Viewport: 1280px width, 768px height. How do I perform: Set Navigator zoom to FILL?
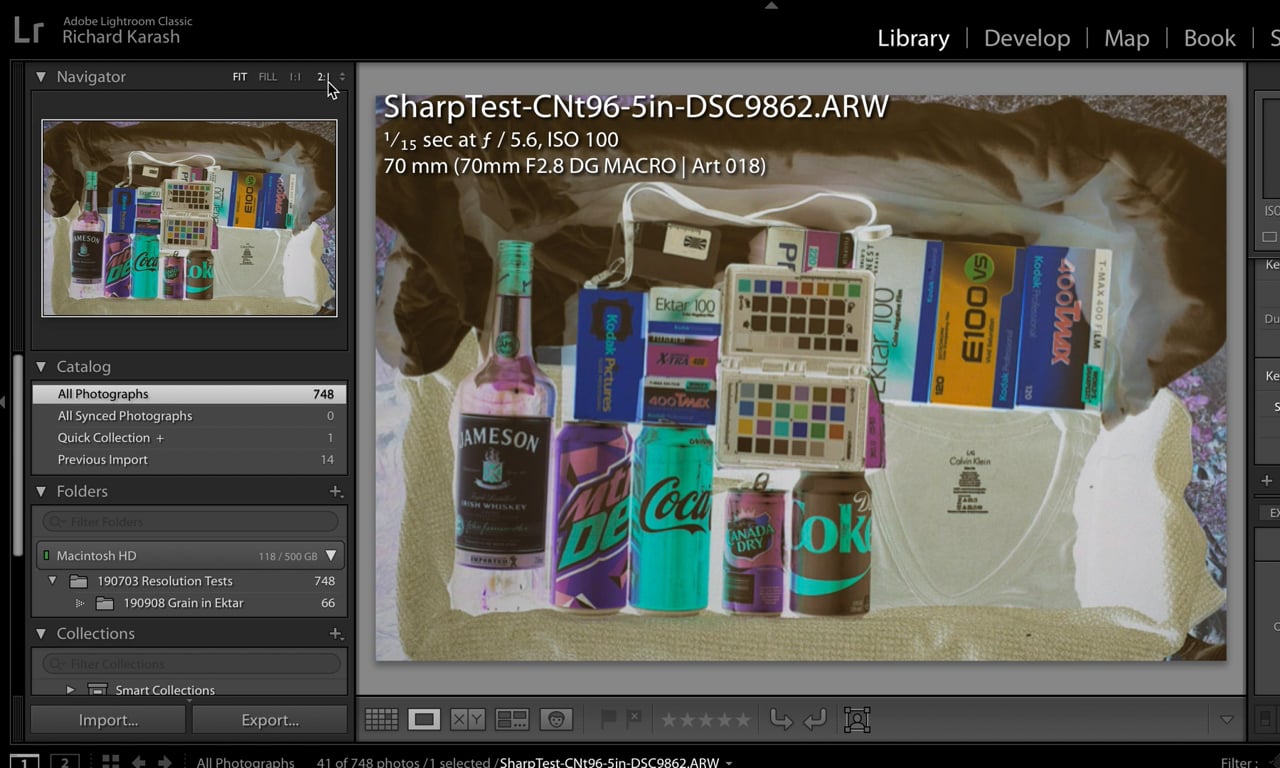[x=268, y=77]
